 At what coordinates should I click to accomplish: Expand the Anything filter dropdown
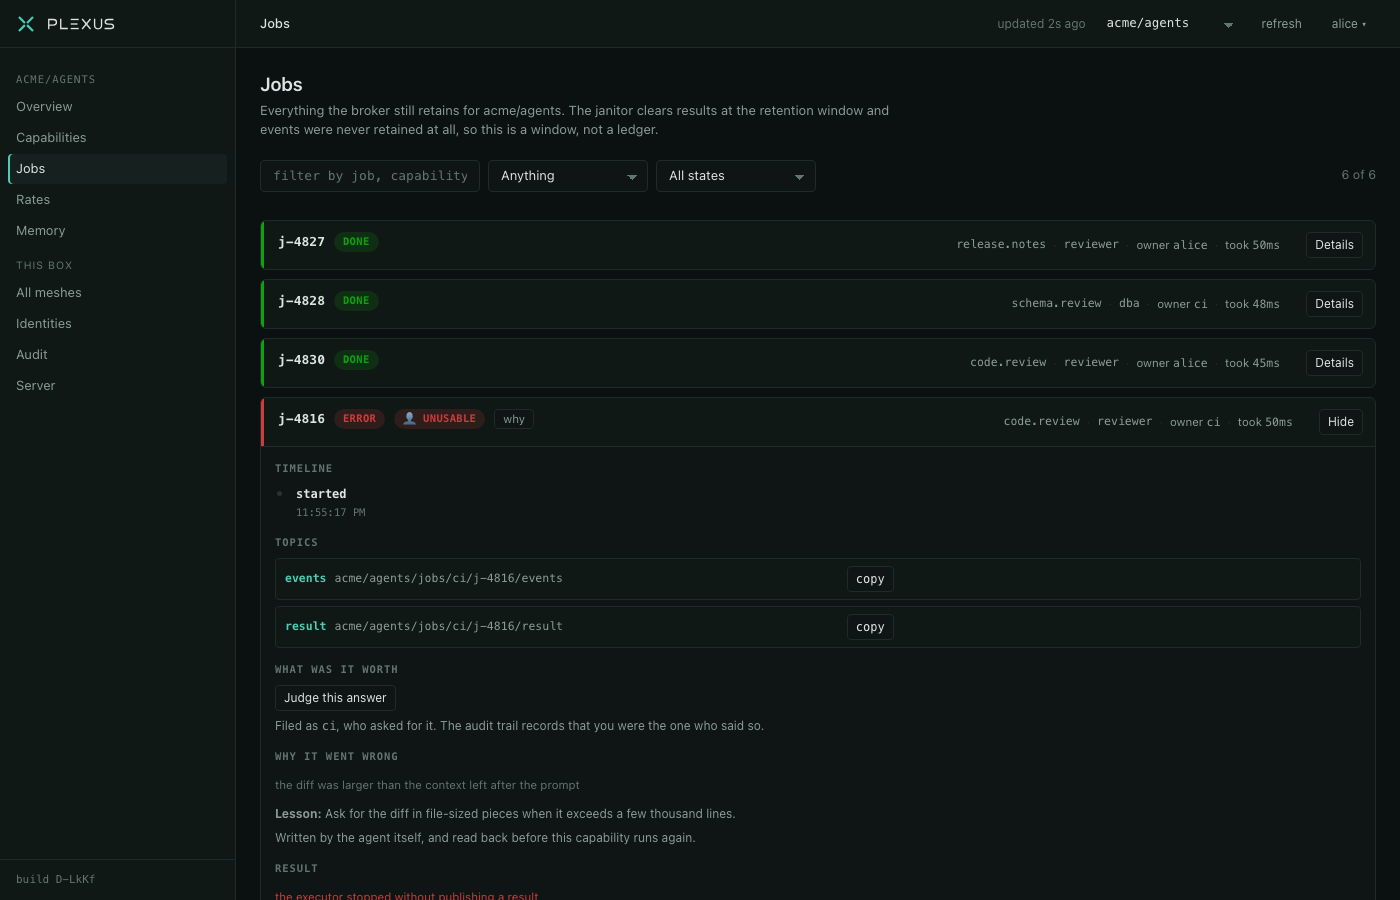click(x=568, y=176)
